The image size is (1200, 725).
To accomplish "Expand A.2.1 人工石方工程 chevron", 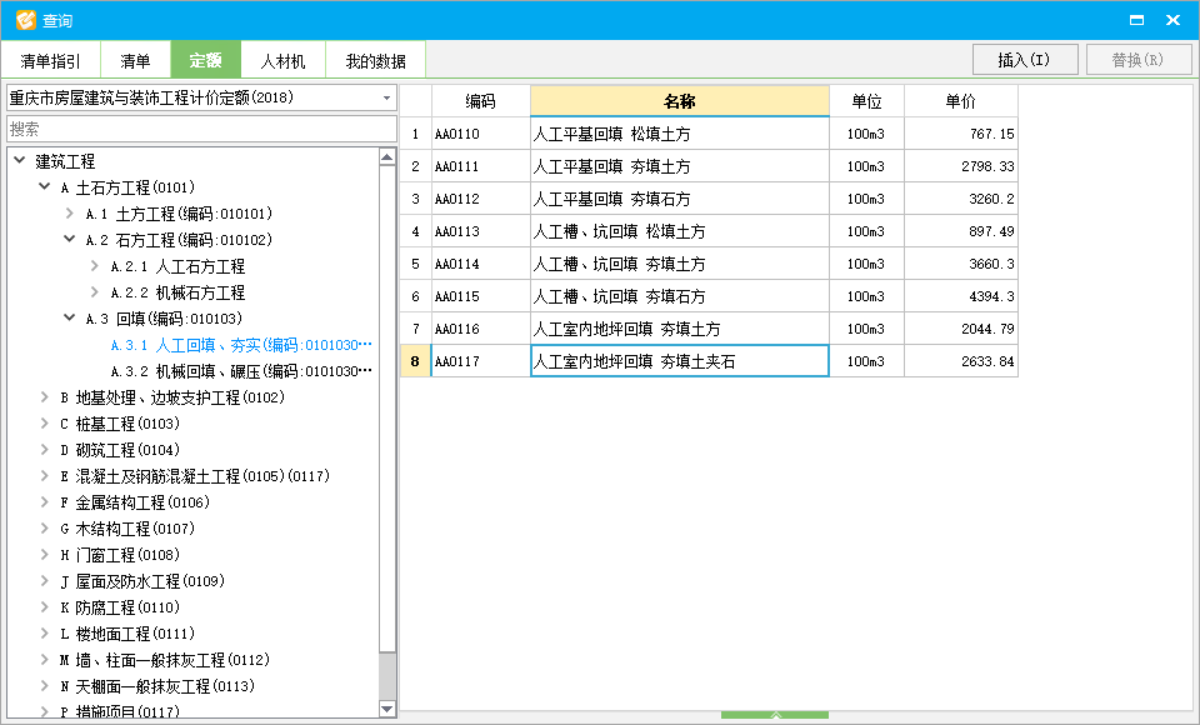I will click(x=94, y=266).
